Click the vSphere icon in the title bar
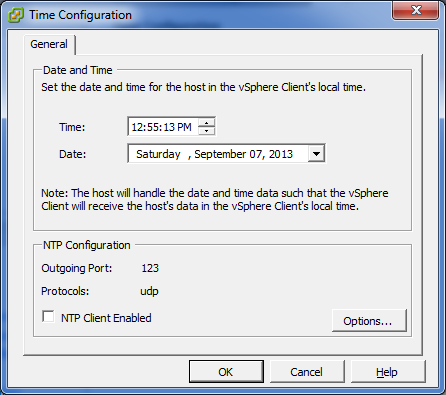The image size is (446, 395). coord(16,15)
